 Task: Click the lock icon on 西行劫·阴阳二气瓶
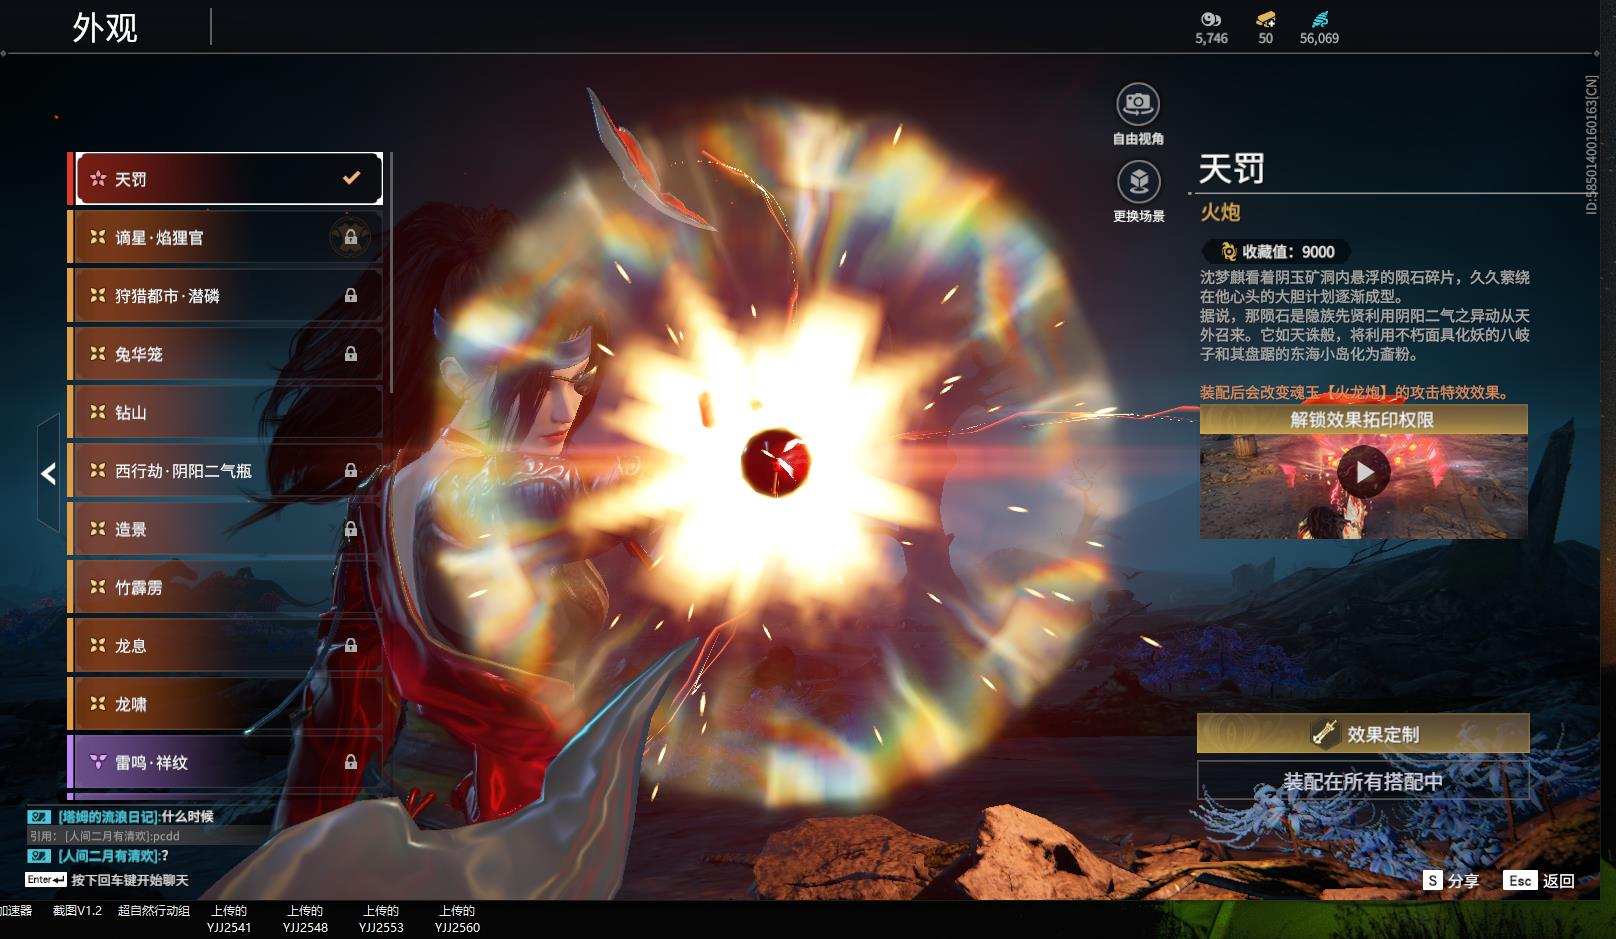pos(351,470)
